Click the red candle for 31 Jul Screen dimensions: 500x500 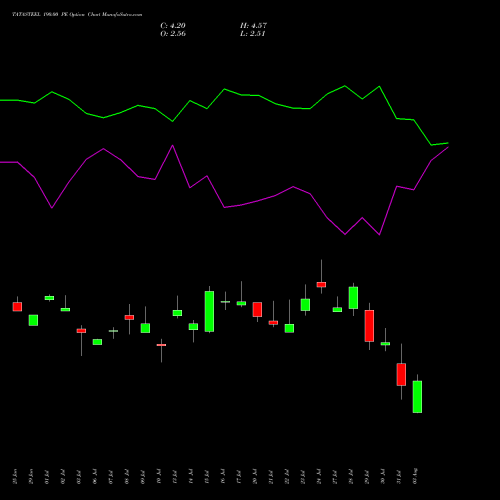point(401,374)
